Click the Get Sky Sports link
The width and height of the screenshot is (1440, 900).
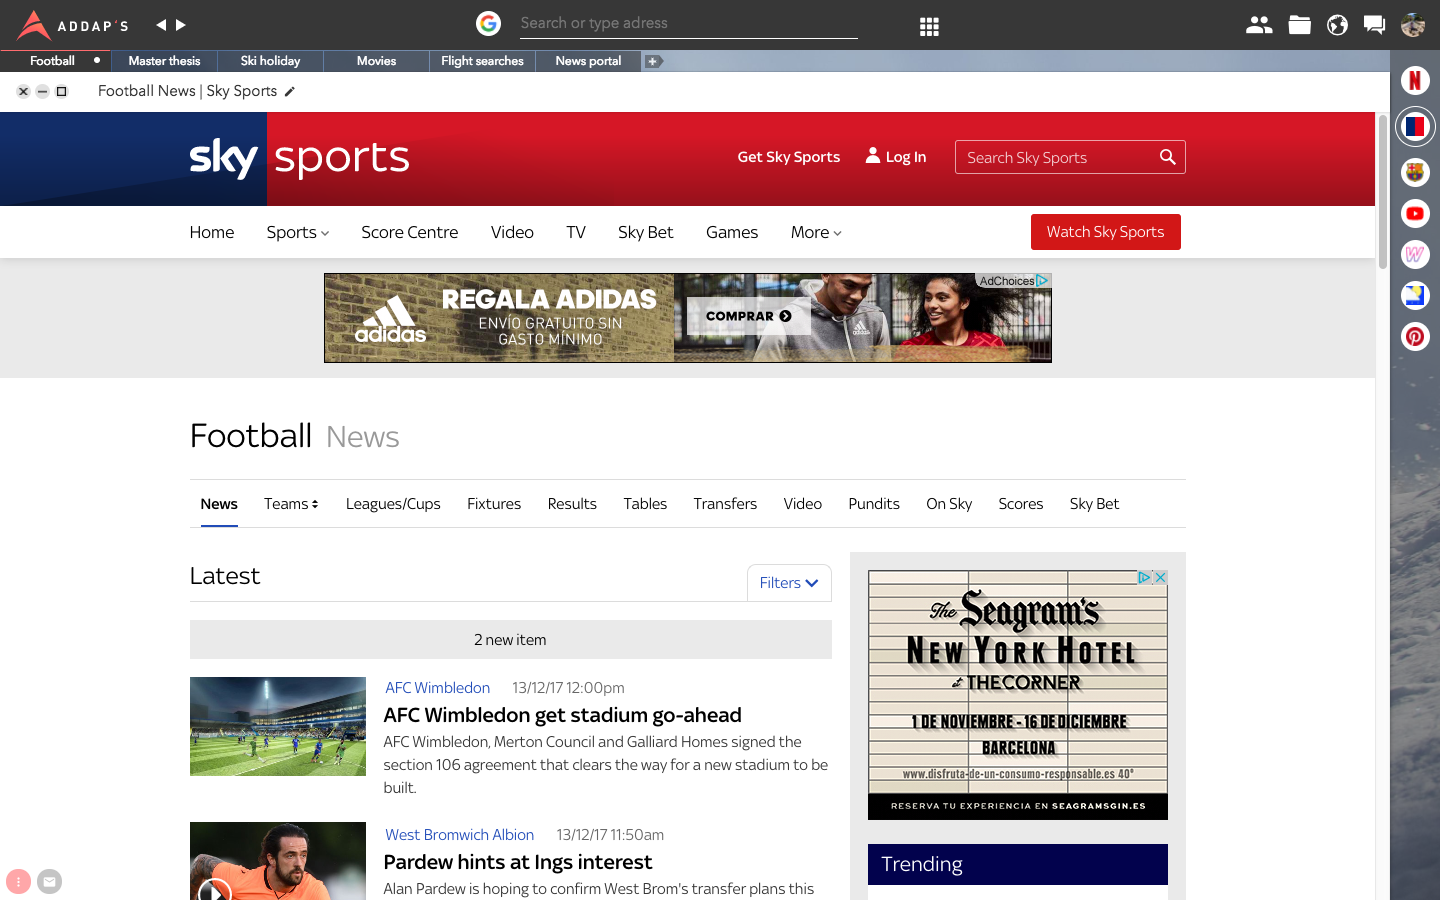(788, 157)
